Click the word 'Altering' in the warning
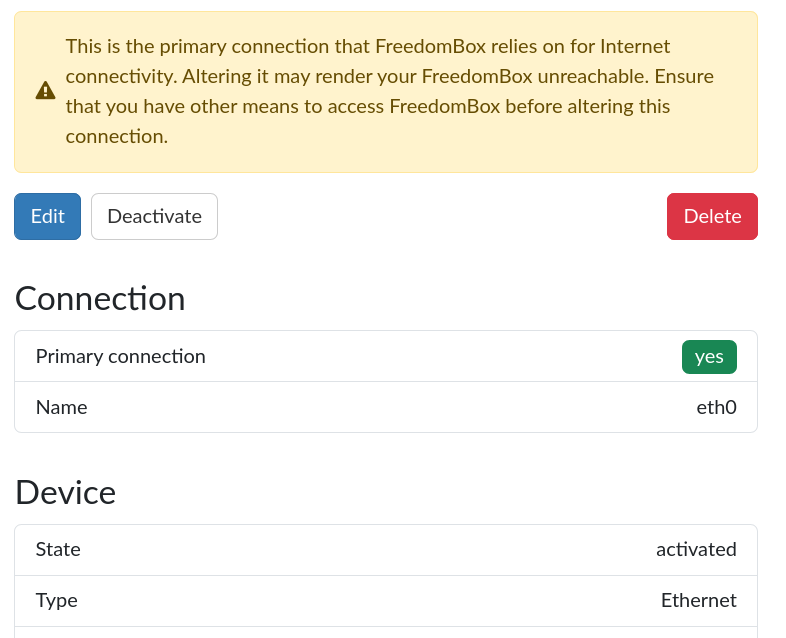 tap(216, 76)
